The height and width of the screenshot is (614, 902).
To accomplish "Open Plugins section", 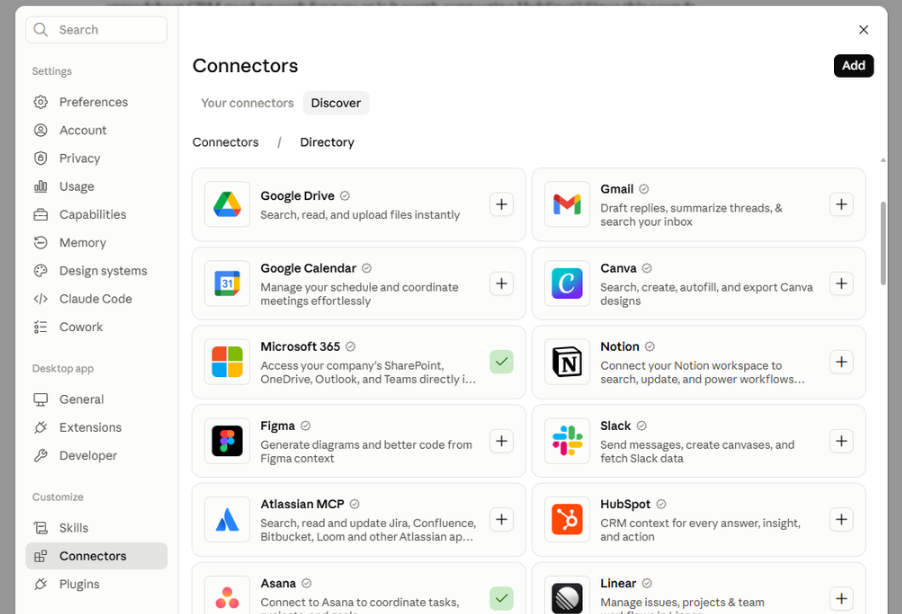I will tap(96, 584).
